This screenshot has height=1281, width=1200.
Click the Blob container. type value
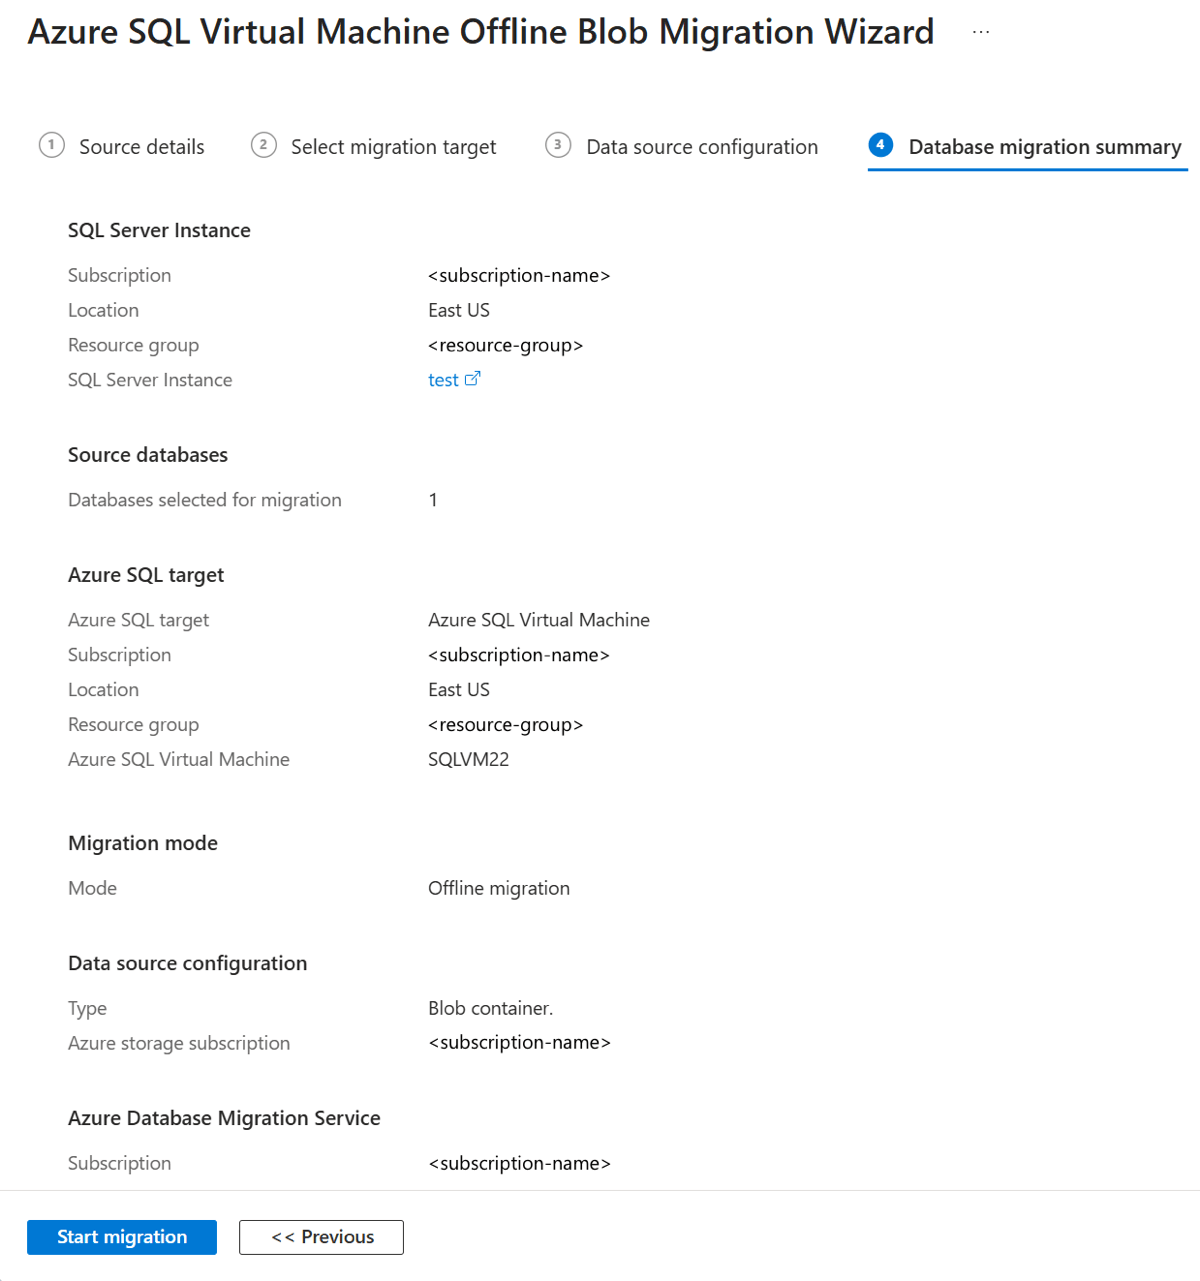coord(491,1008)
